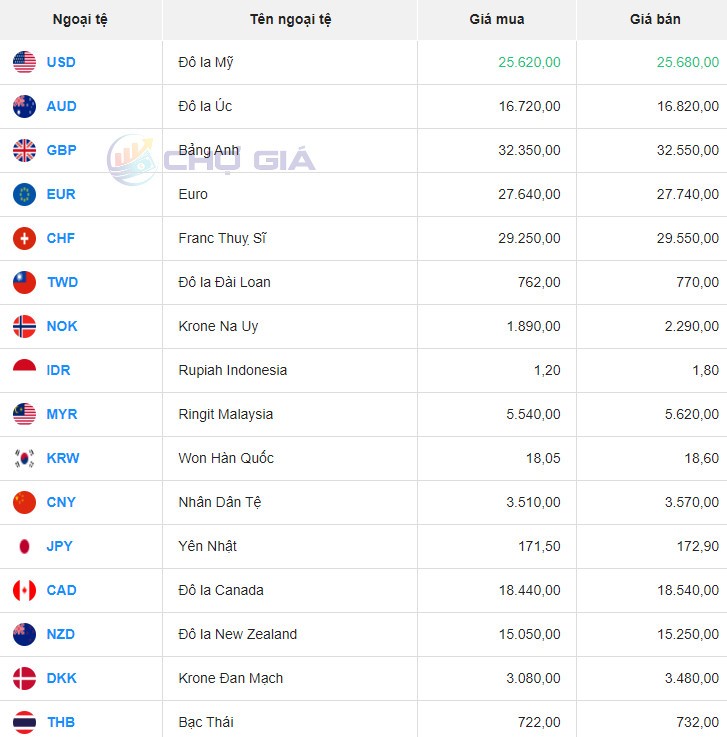Open the CNY currency link
Screen dimensions: 727x737
tap(61, 502)
